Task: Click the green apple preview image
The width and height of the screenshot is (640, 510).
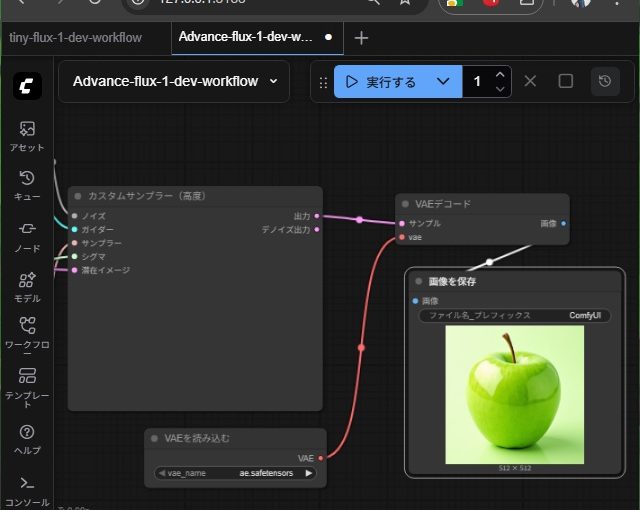Action: click(x=514, y=395)
